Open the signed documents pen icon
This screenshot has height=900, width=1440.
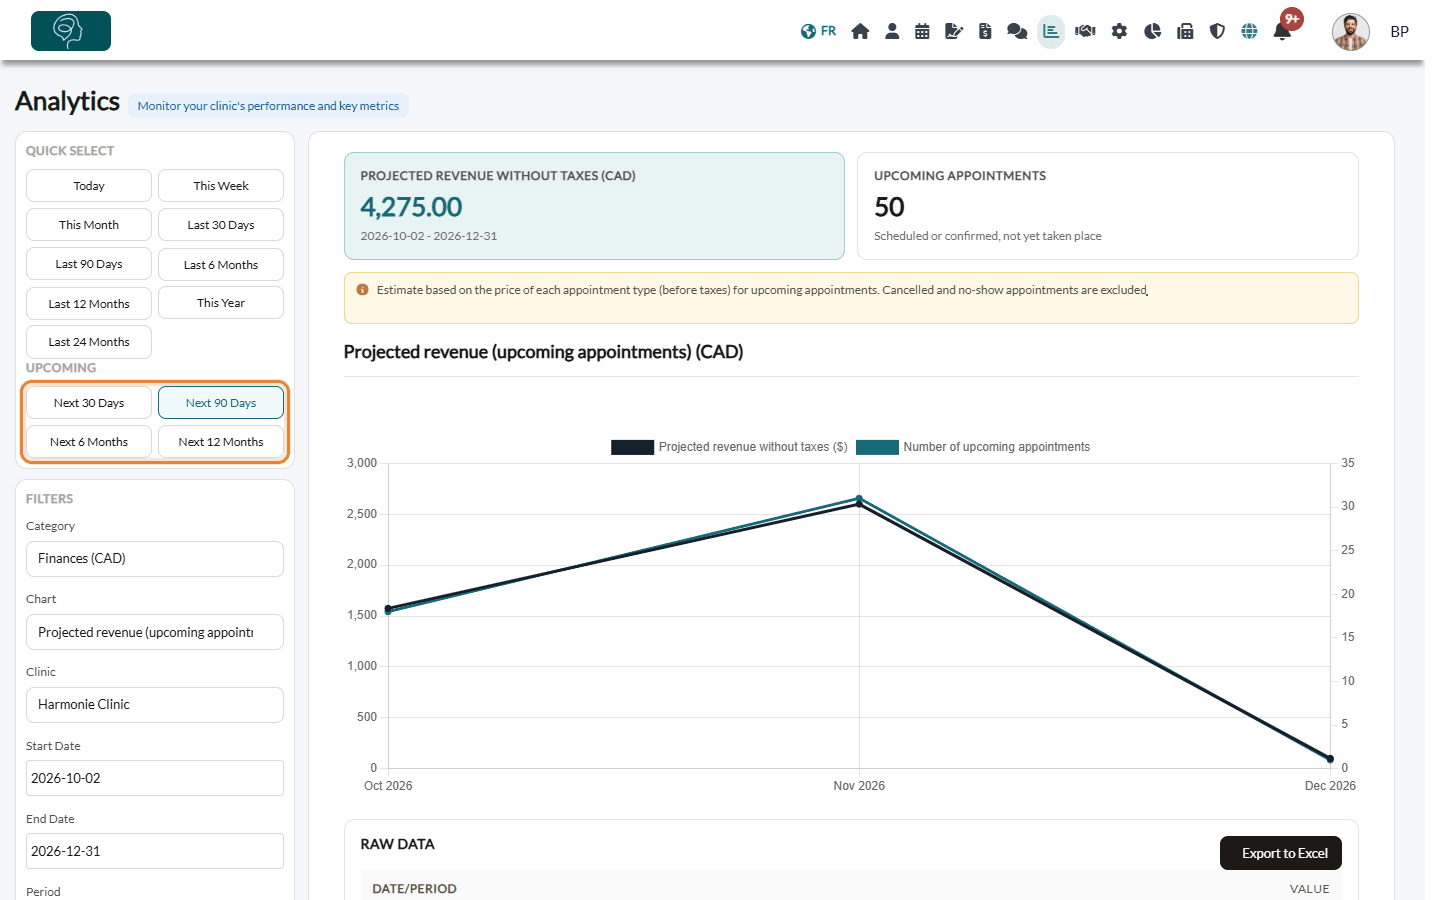point(954,31)
